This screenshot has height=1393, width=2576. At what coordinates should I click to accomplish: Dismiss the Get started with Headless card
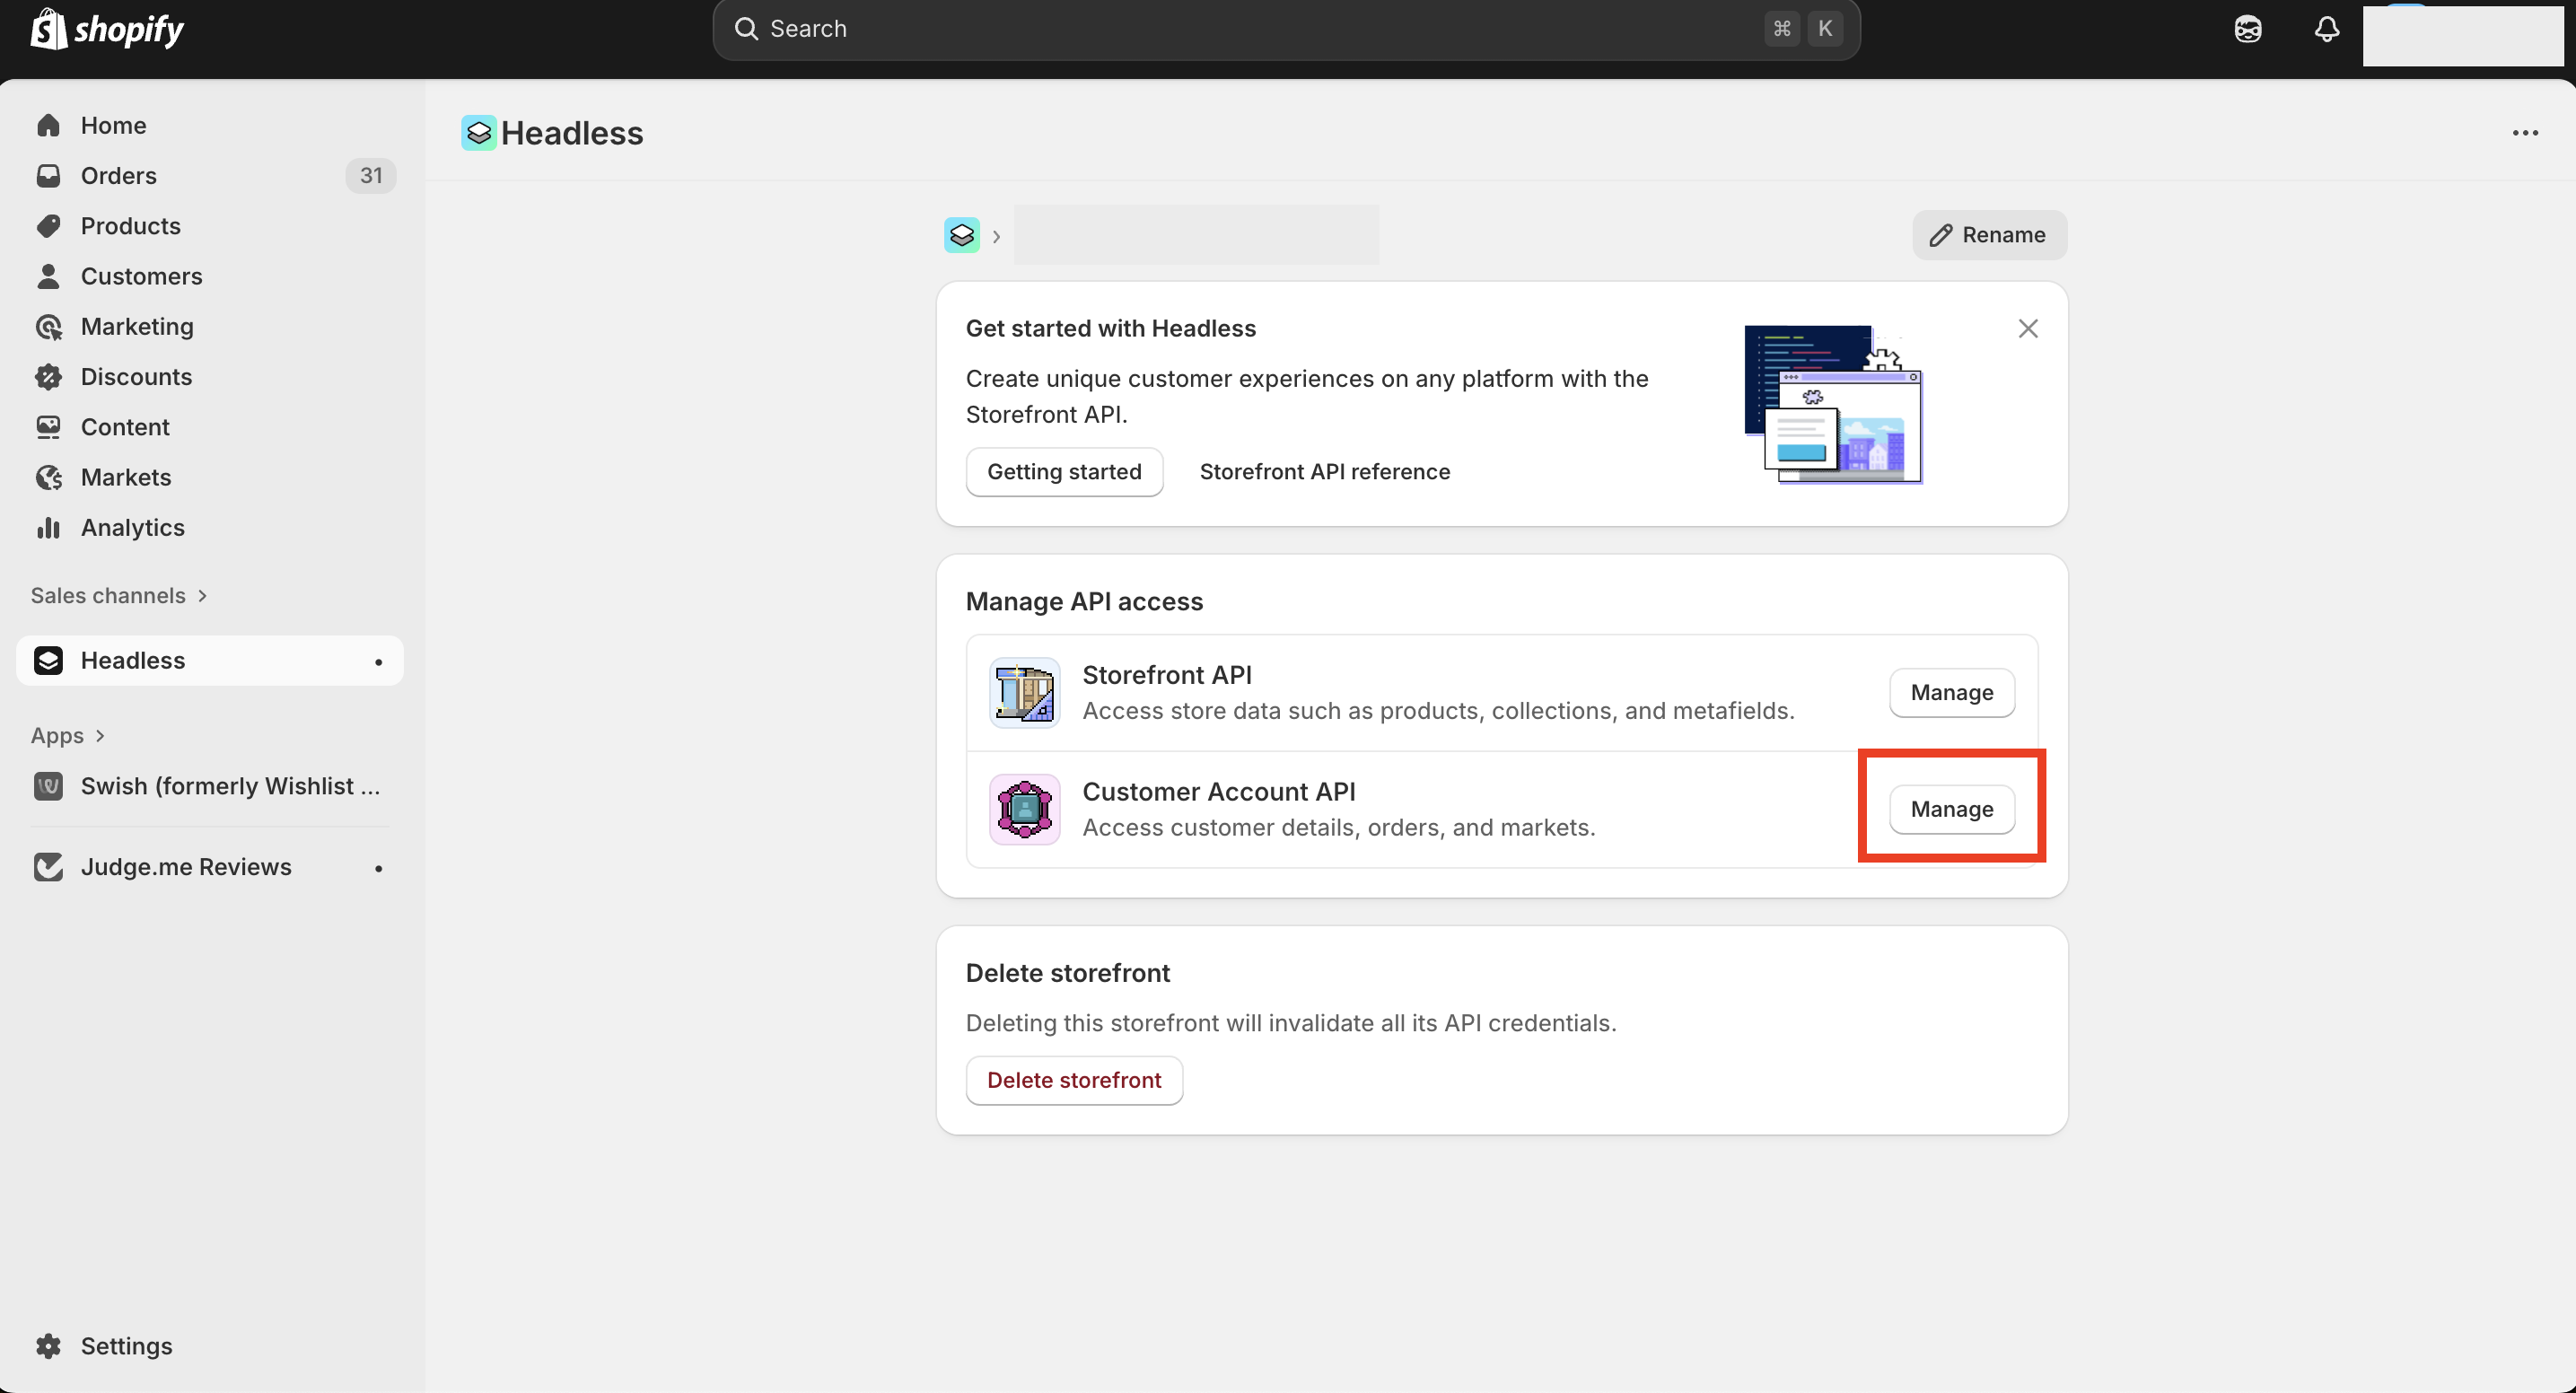click(x=2027, y=328)
